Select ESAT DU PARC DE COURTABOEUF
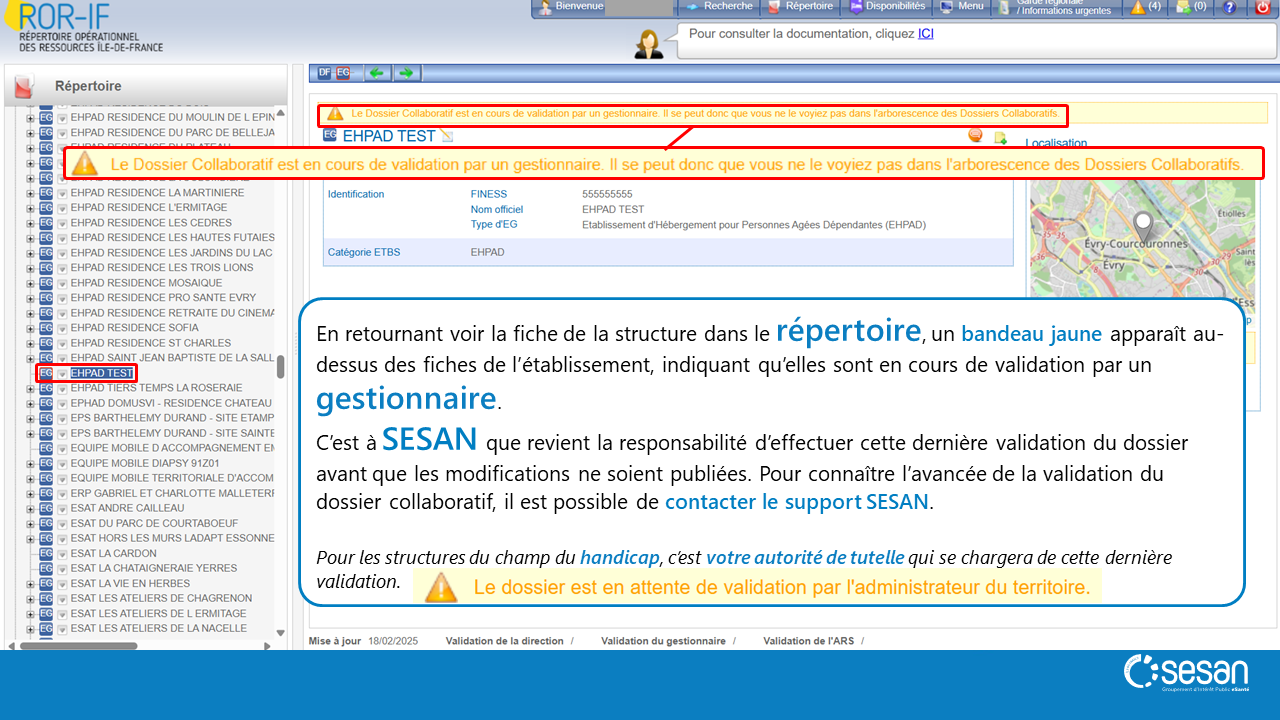The width and height of the screenshot is (1280, 720). tap(154, 522)
